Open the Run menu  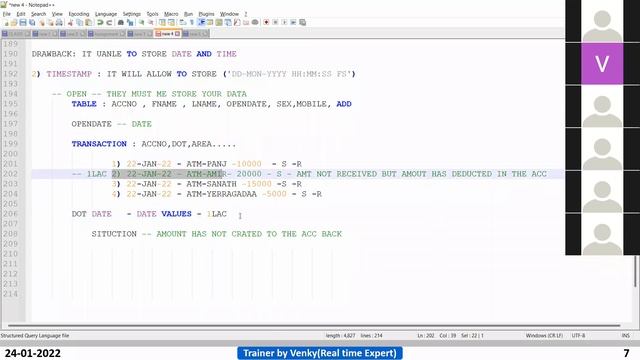pyautogui.click(x=188, y=14)
